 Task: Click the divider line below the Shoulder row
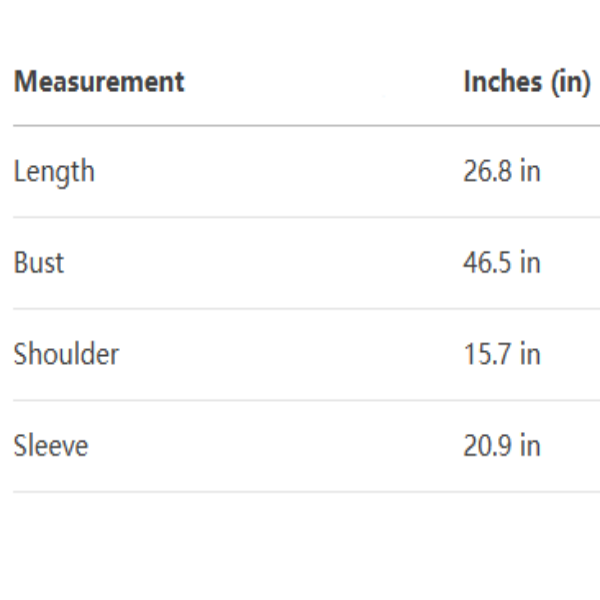[300, 400]
